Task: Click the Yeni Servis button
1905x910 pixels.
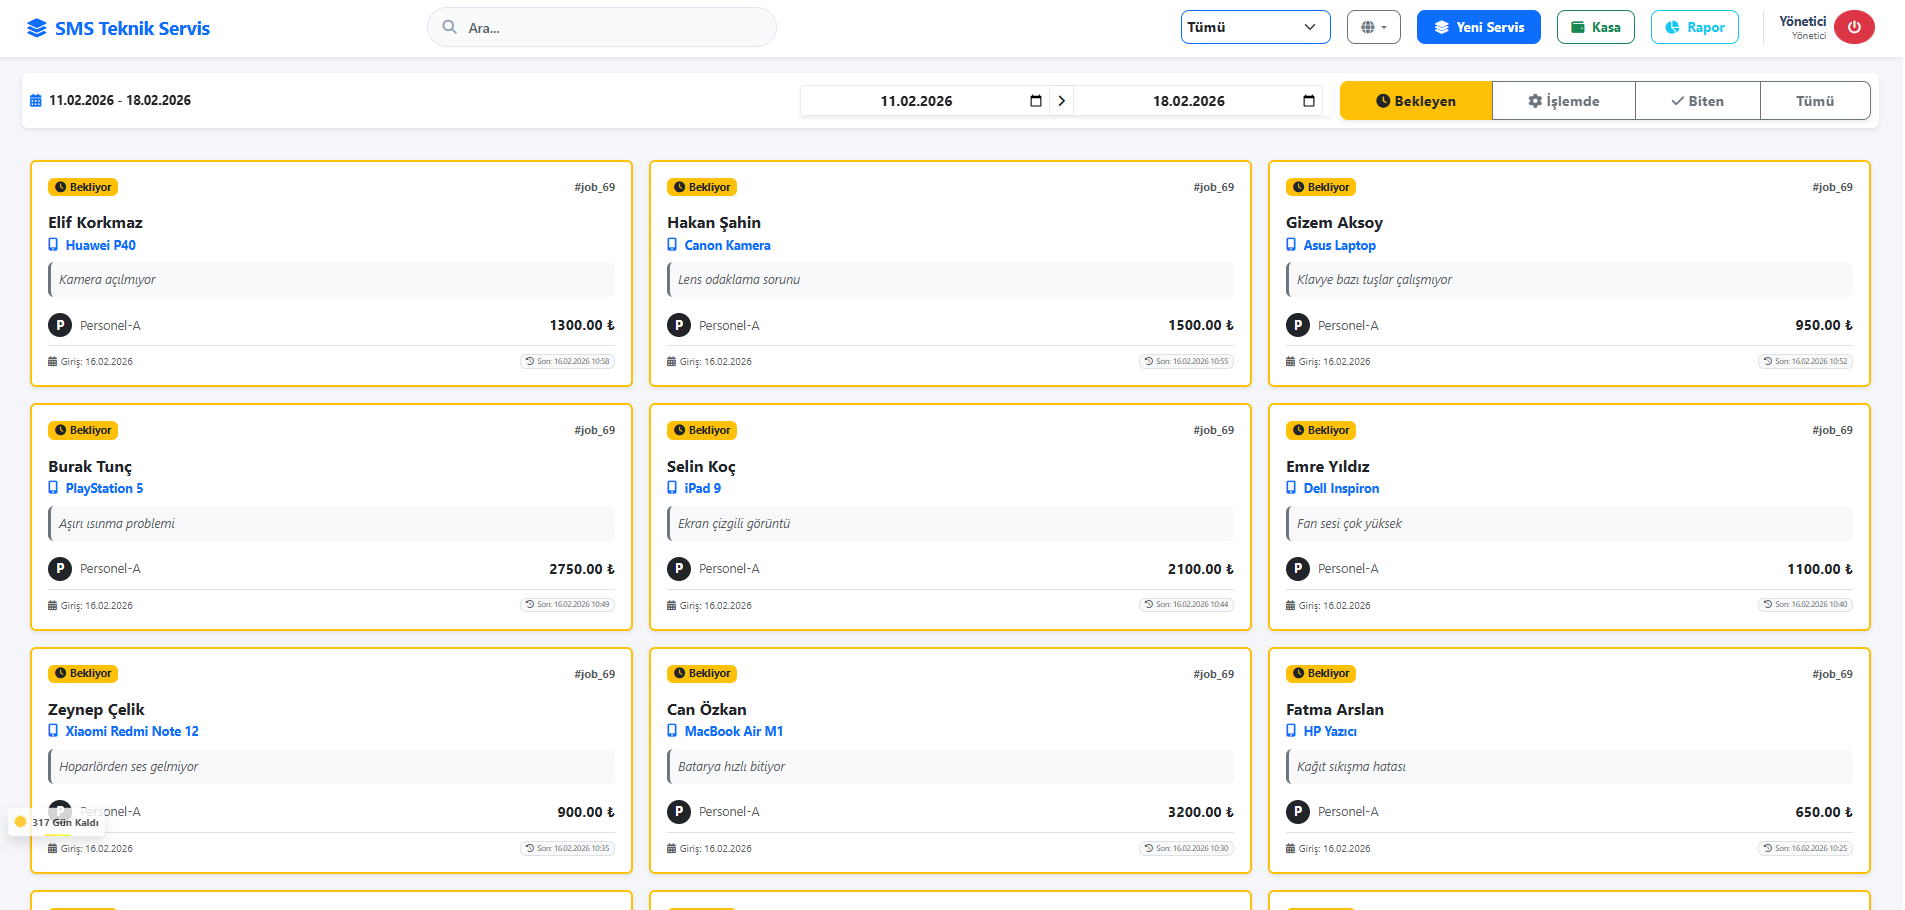Action: tap(1478, 27)
